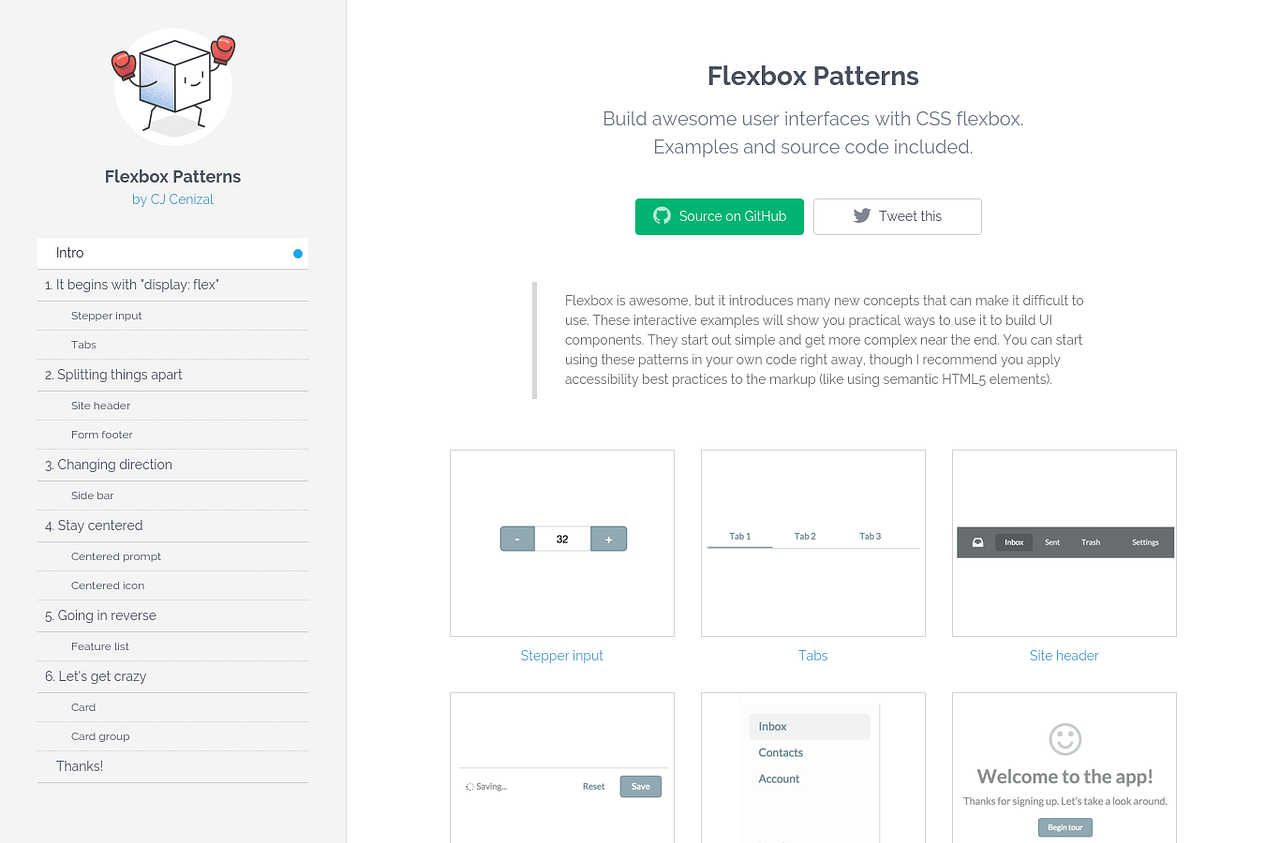The image size is (1280, 843).
Task: Click the smiley face in the Welcome demo
Action: click(x=1064, y=739)
